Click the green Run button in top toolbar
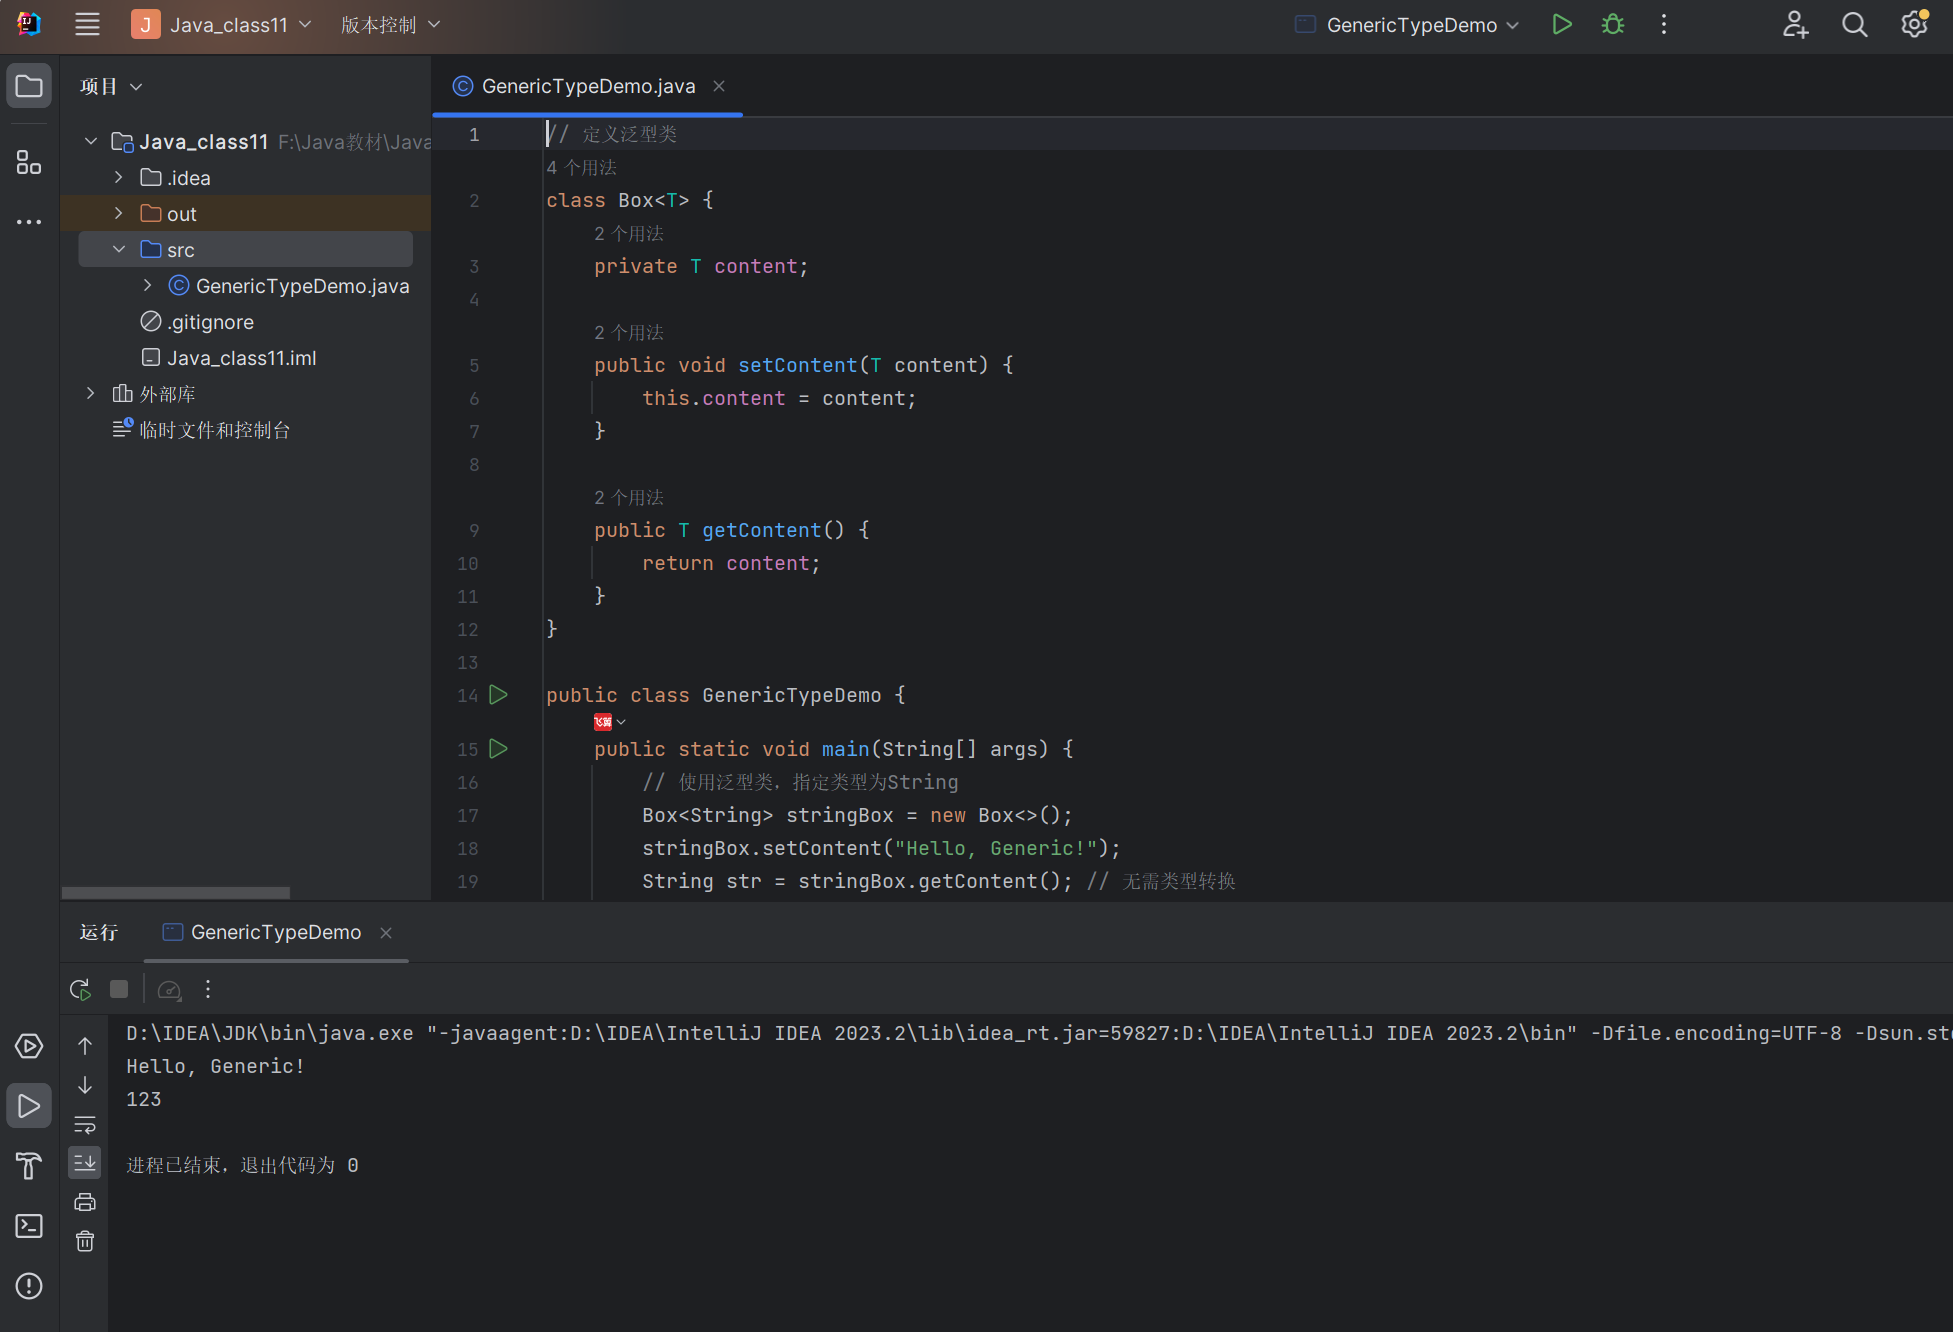The width and height of the screenshot is (1953, 1332). pyautogui.click(x=1561, y=25)
